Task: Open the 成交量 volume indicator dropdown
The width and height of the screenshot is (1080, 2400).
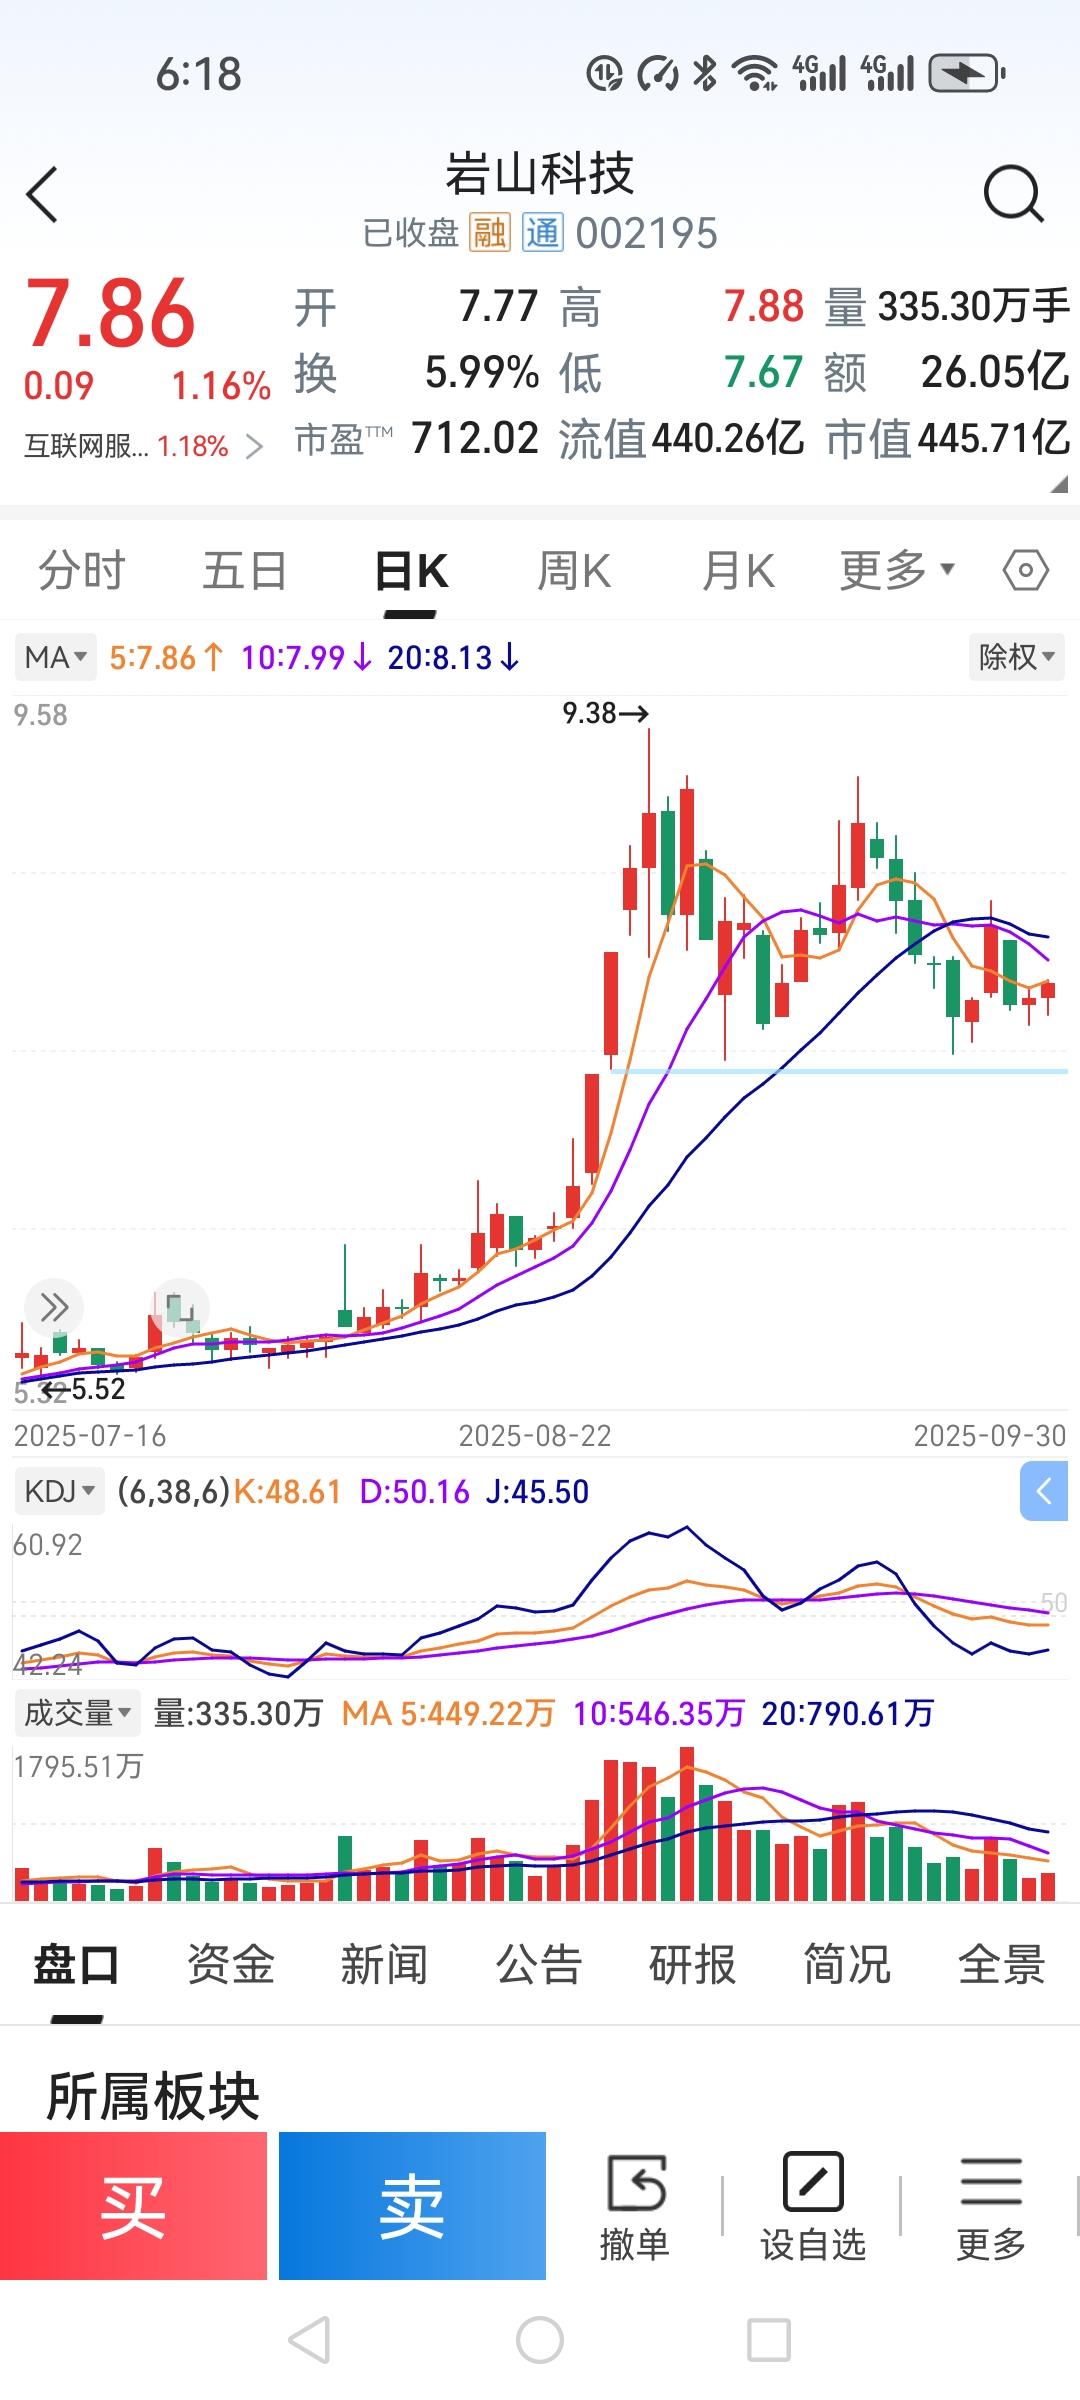Action: point(77,1713)
